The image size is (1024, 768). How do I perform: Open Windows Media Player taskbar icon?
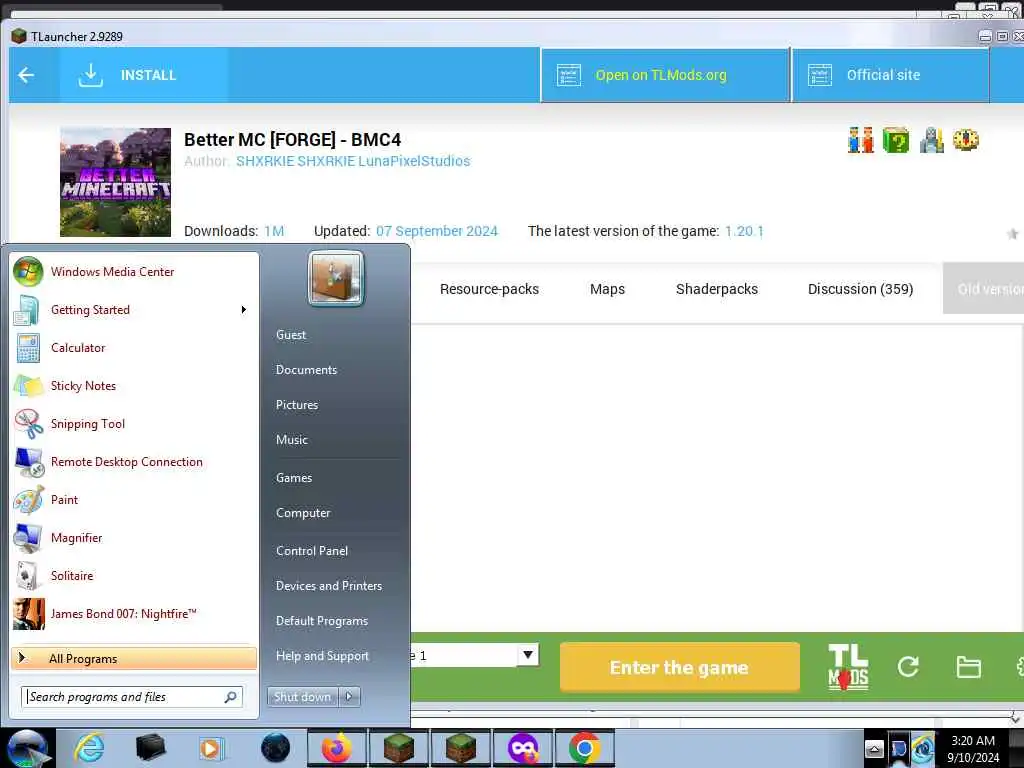211,748
